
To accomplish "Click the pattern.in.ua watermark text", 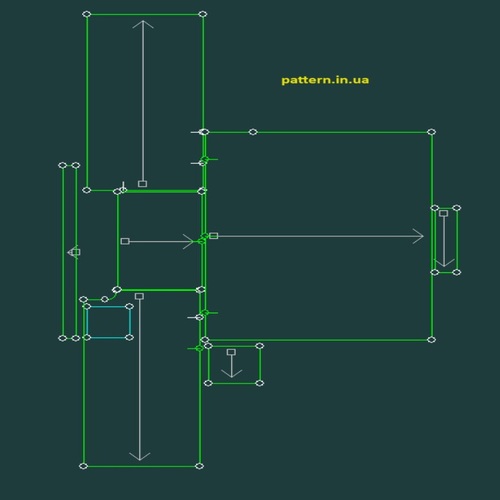I will (x=325, y=80).
